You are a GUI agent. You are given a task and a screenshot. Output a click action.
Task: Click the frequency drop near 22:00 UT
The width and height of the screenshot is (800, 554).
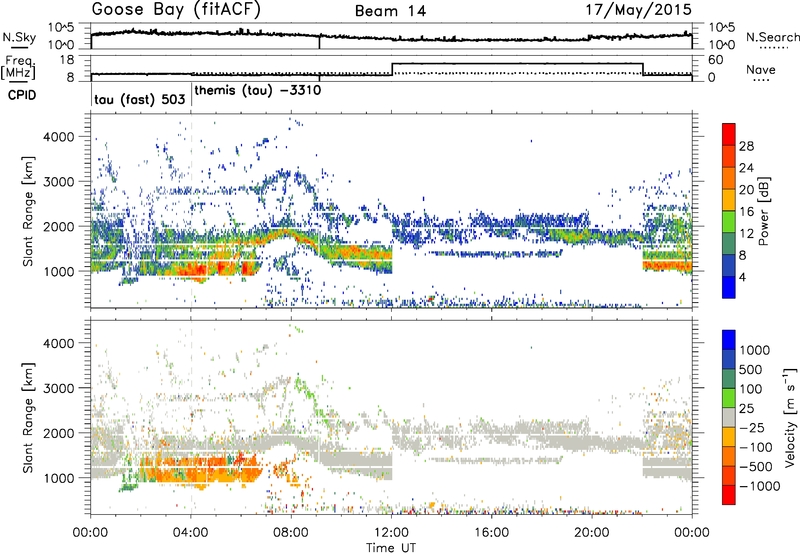[643, 69]
